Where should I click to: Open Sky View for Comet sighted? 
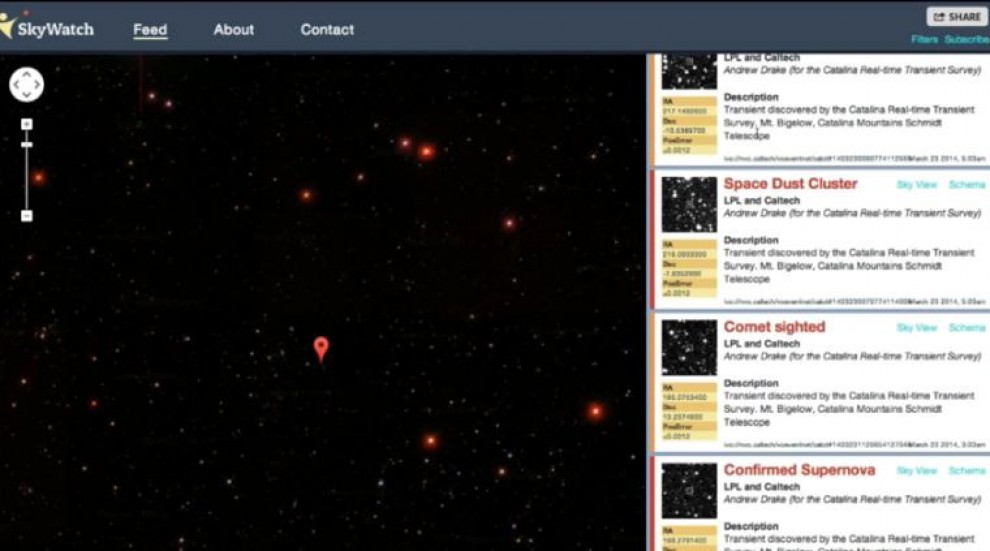pos(917,328)
